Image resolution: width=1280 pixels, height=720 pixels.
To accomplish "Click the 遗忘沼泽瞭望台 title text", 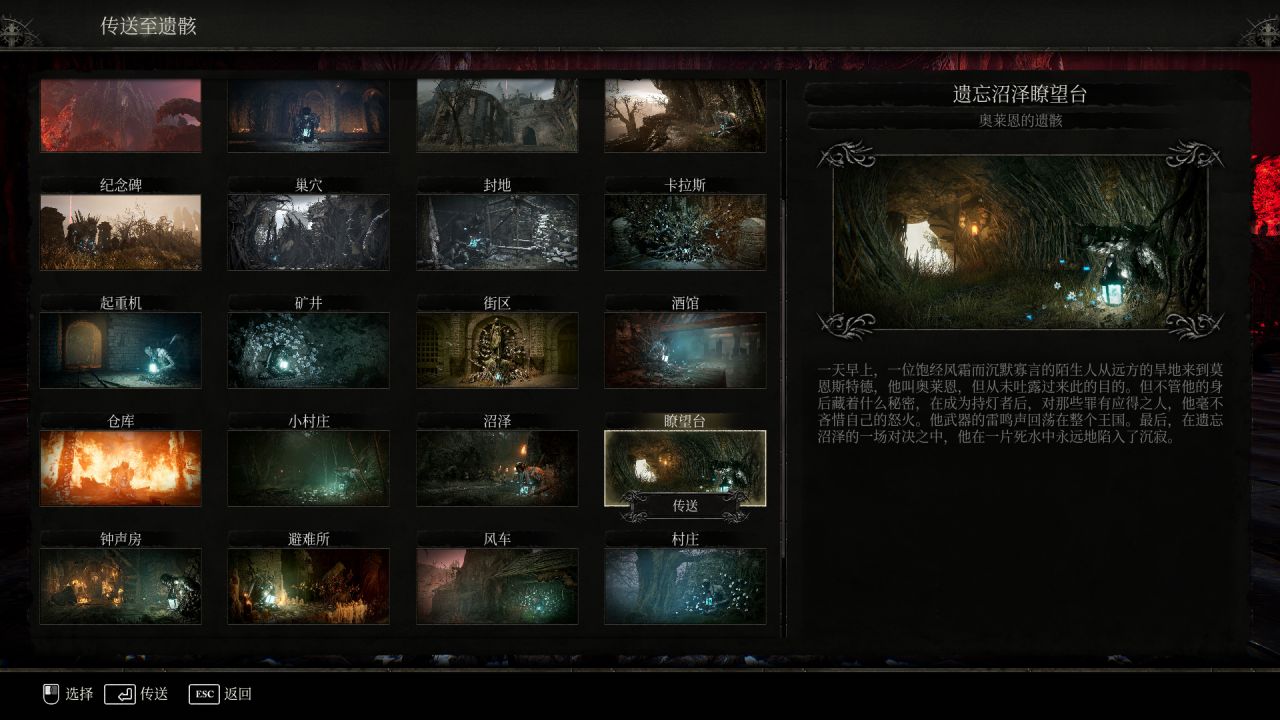I will (1020, 95).
